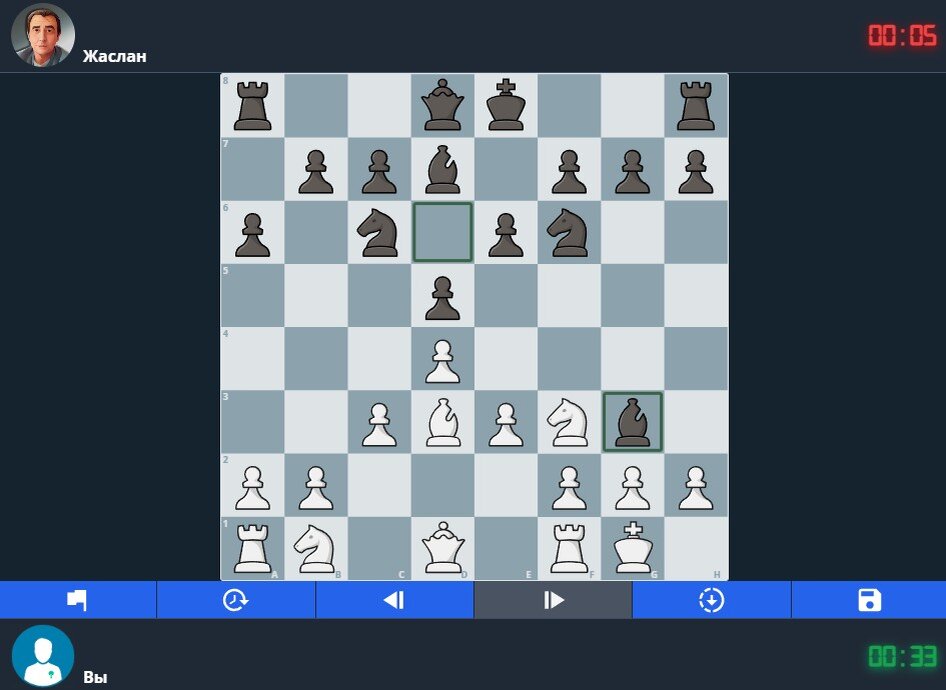The image size is (946, 690).
Task: Click the opponent name Жаслан
Action: pos(115,56)
